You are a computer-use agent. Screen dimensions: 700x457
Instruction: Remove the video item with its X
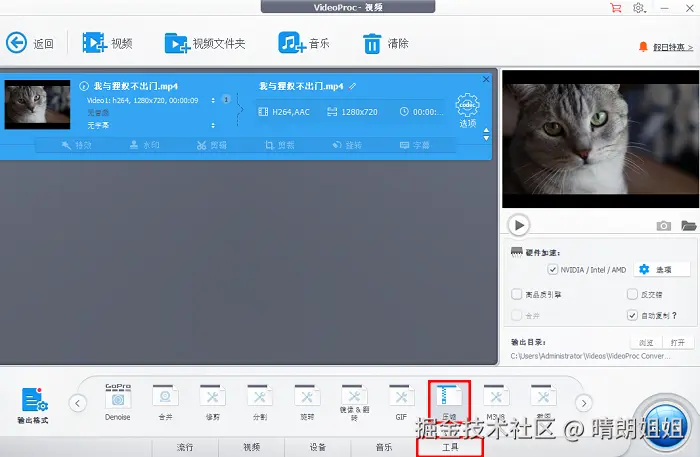tap(486, 79)
